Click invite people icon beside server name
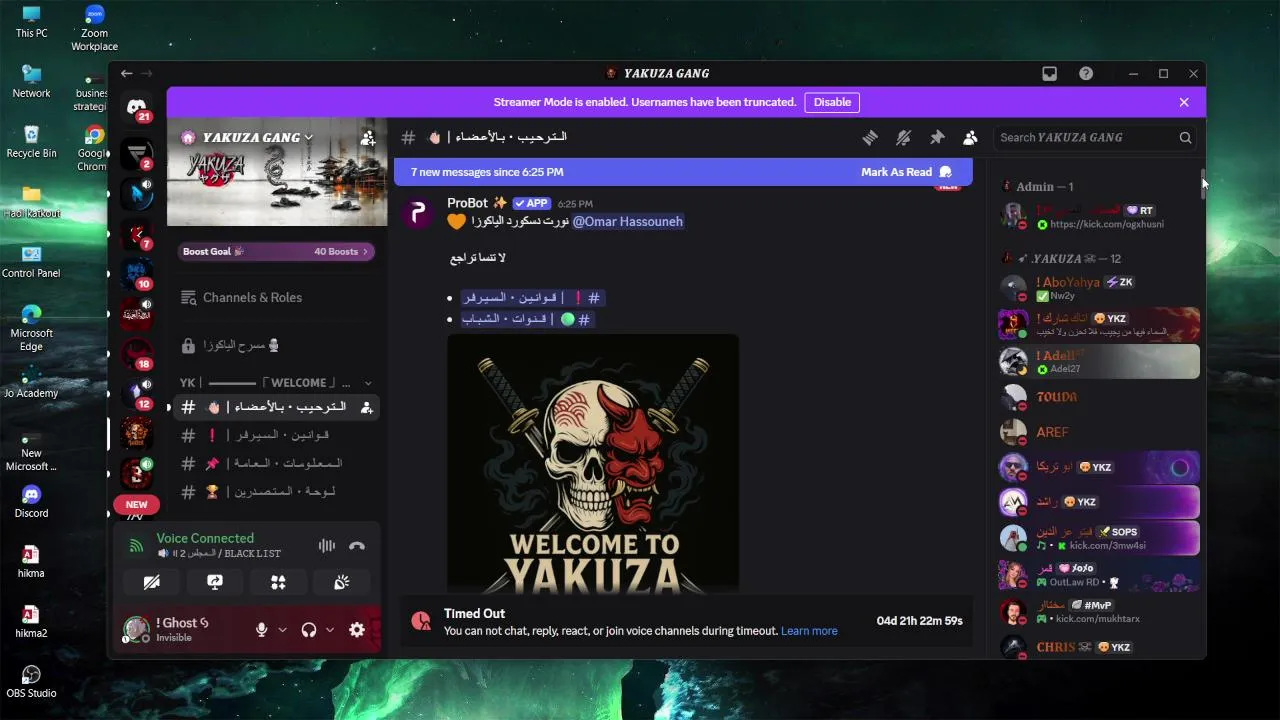Image resolution: width=1280 pixels, height=720 pixels. [x=368, y=138]
